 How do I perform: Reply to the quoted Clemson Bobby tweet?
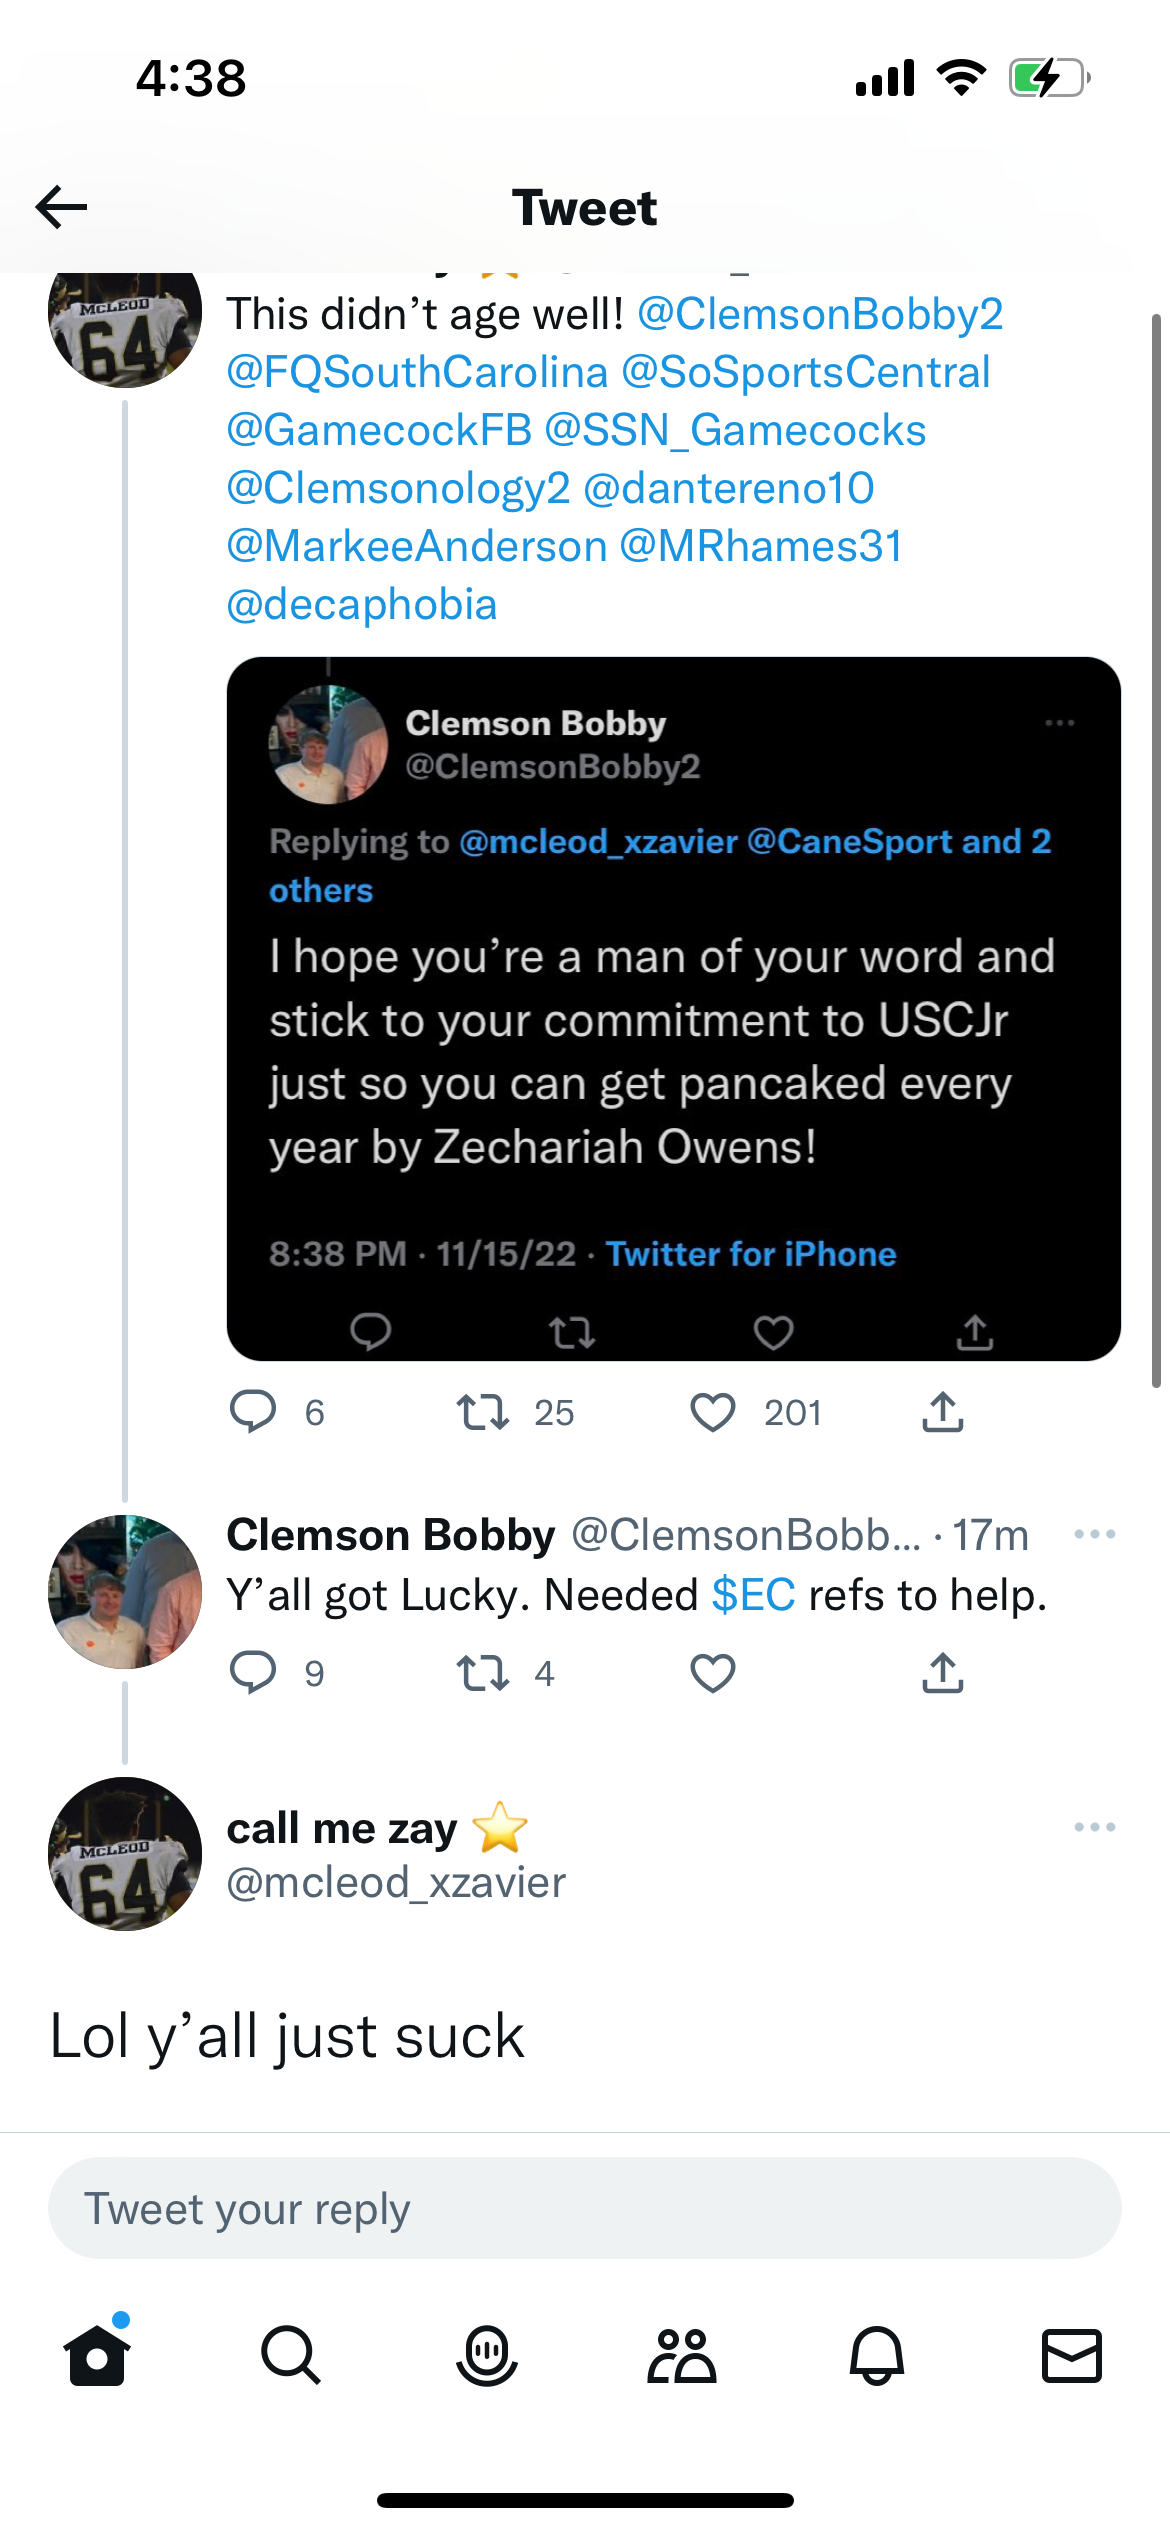coord(370,1330)
